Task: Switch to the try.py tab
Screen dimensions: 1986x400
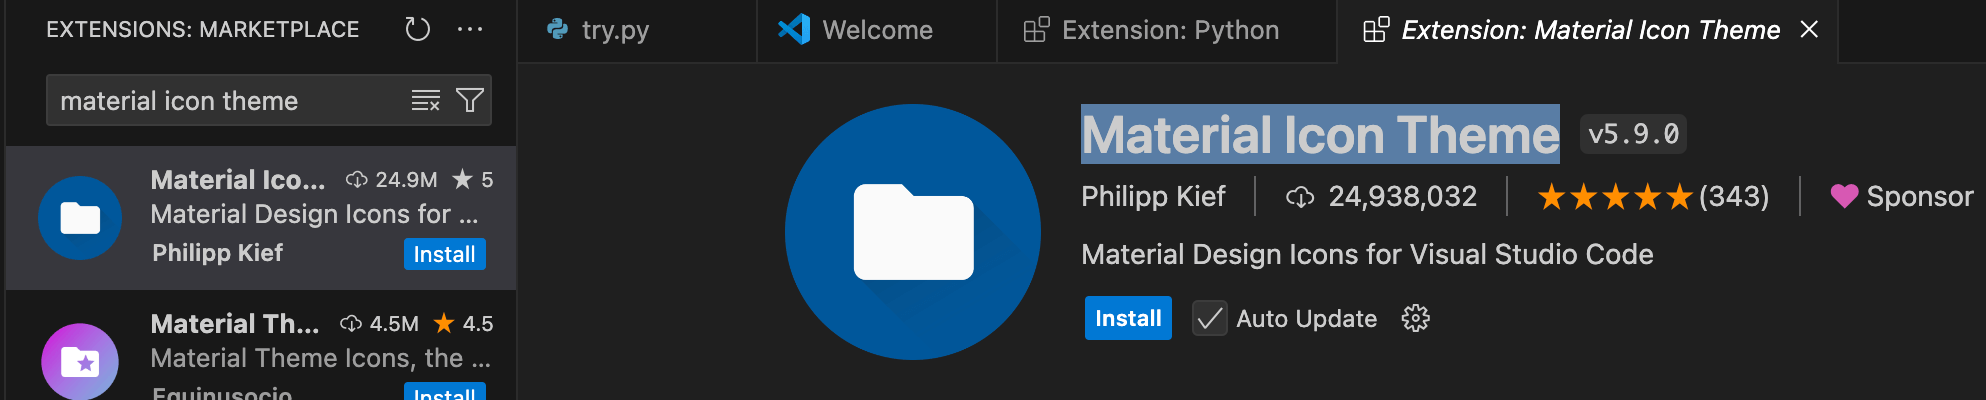Action: tap(614, 31)
